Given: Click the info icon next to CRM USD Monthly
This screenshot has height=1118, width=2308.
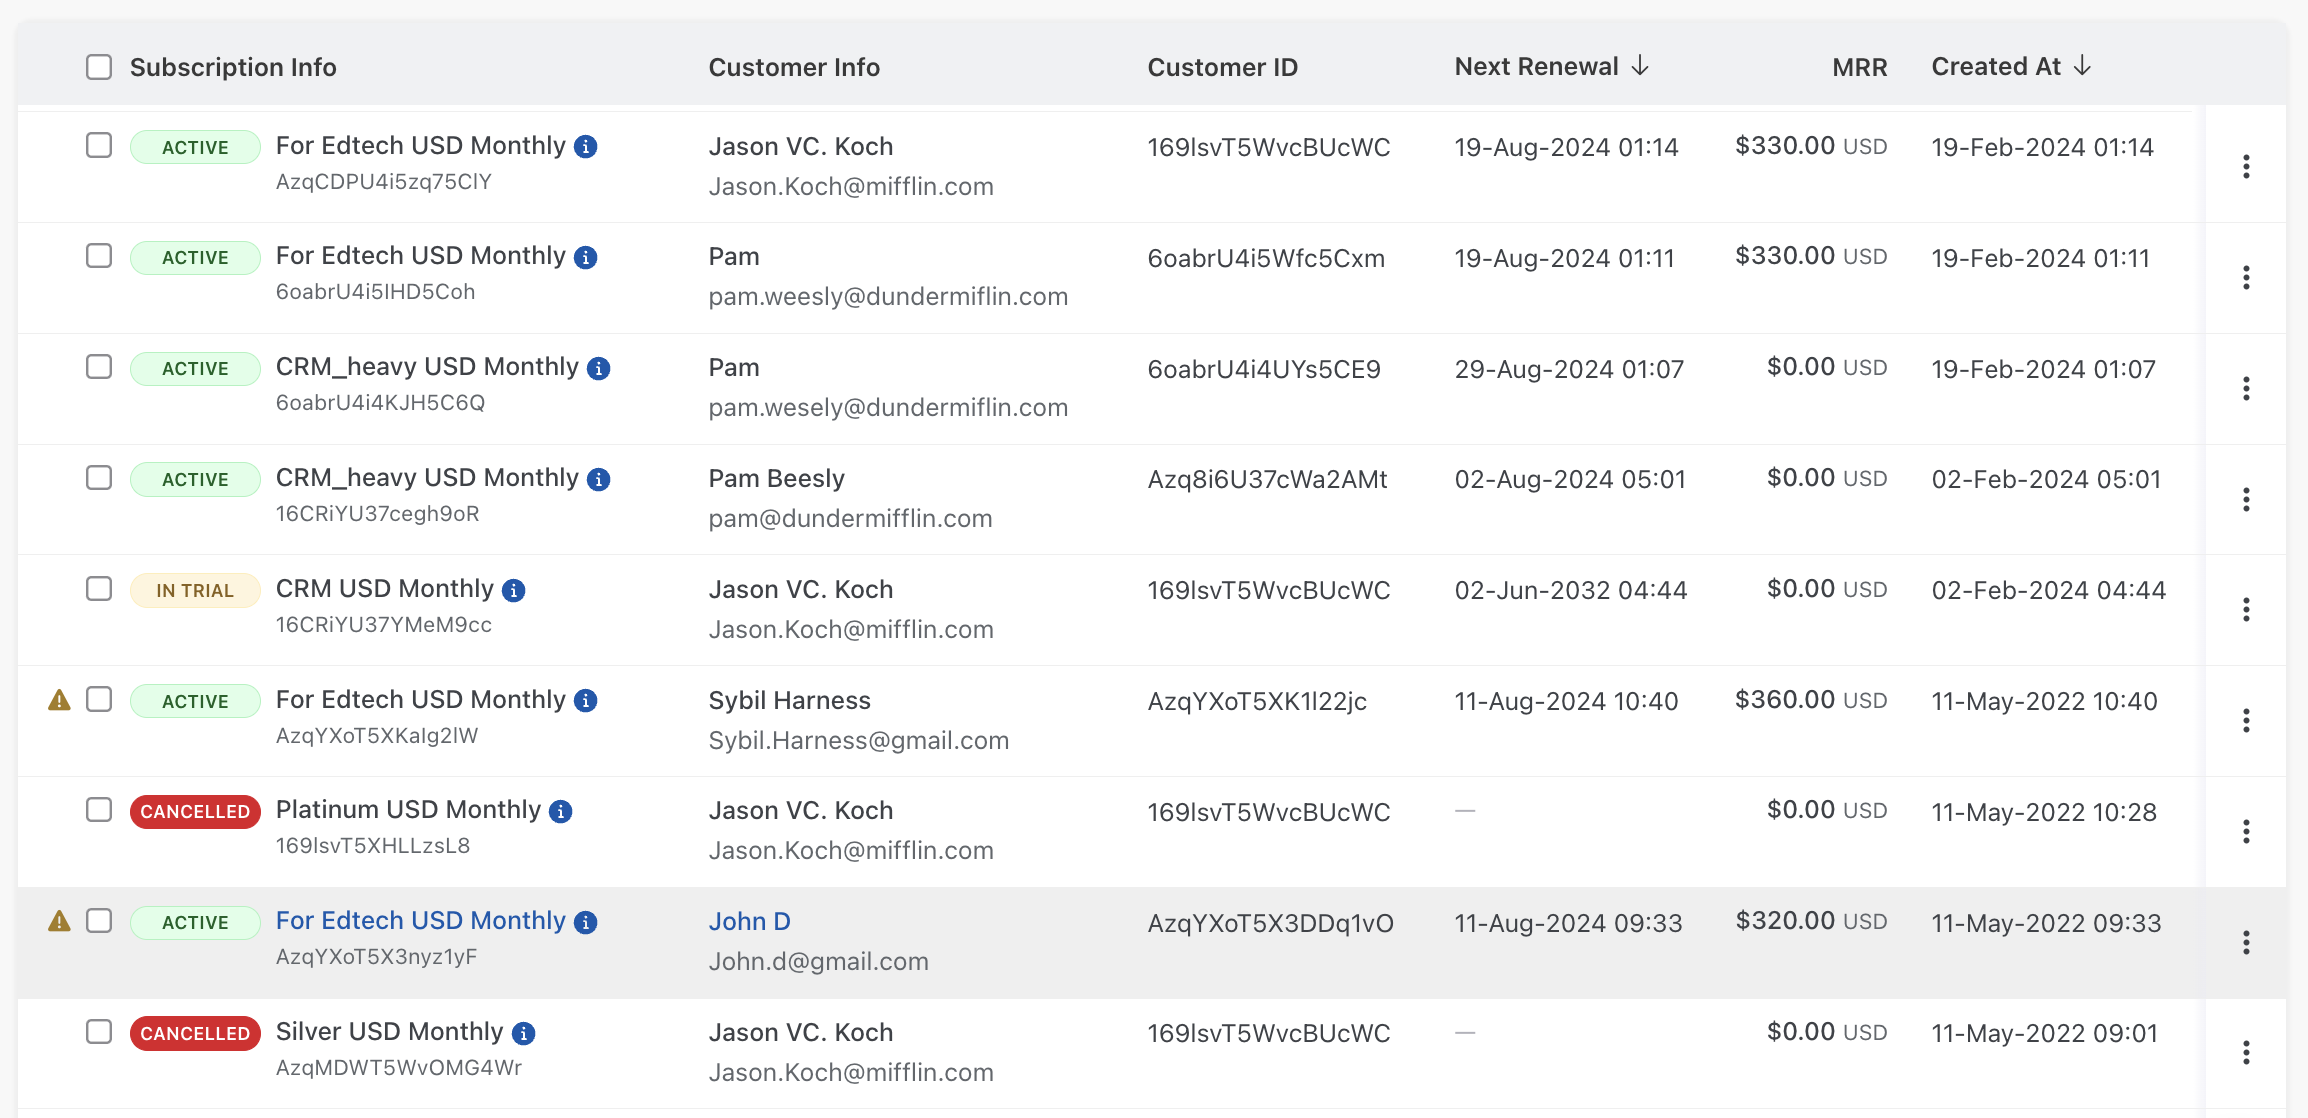Looking at the screenshot, I should pyautogui.click(x=513, y=590).
